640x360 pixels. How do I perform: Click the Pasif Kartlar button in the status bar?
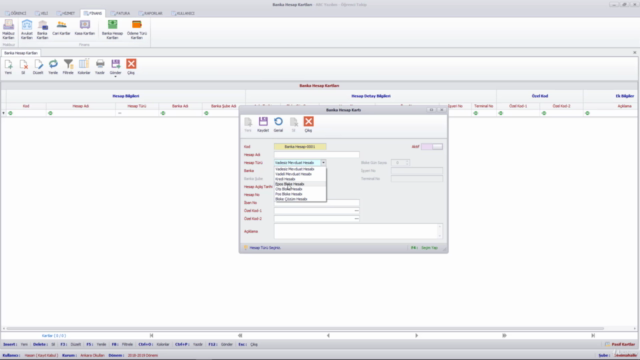pos(620,344)
